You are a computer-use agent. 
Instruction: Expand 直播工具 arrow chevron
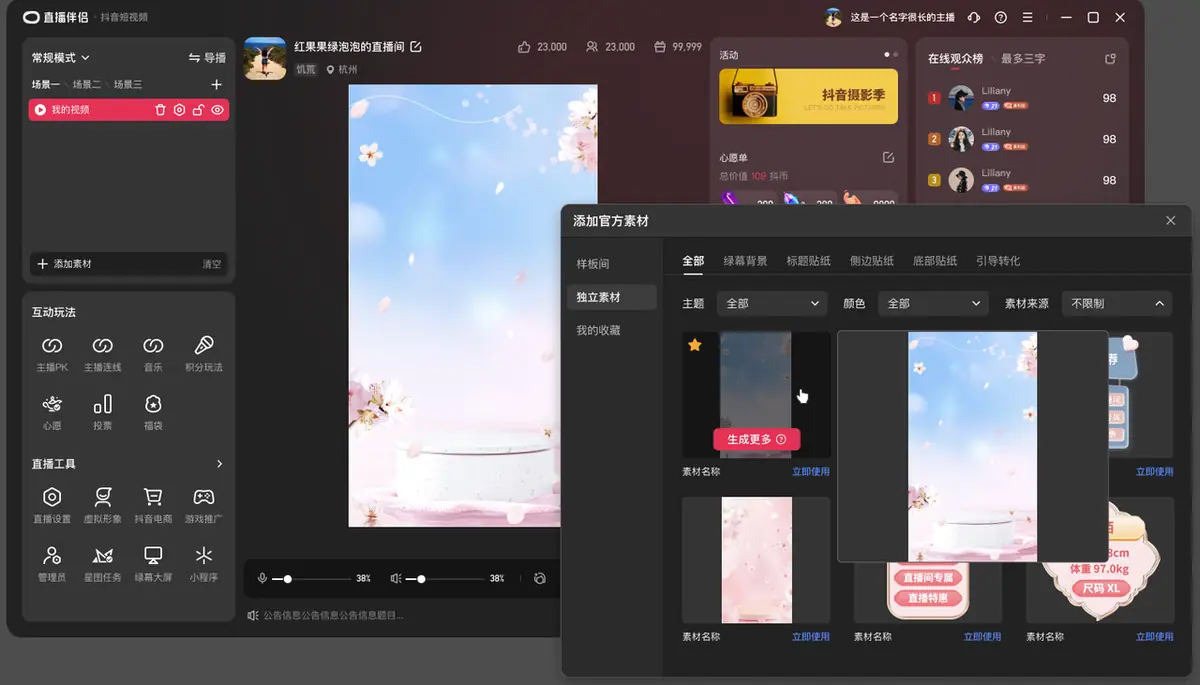[x=219, y=464]
